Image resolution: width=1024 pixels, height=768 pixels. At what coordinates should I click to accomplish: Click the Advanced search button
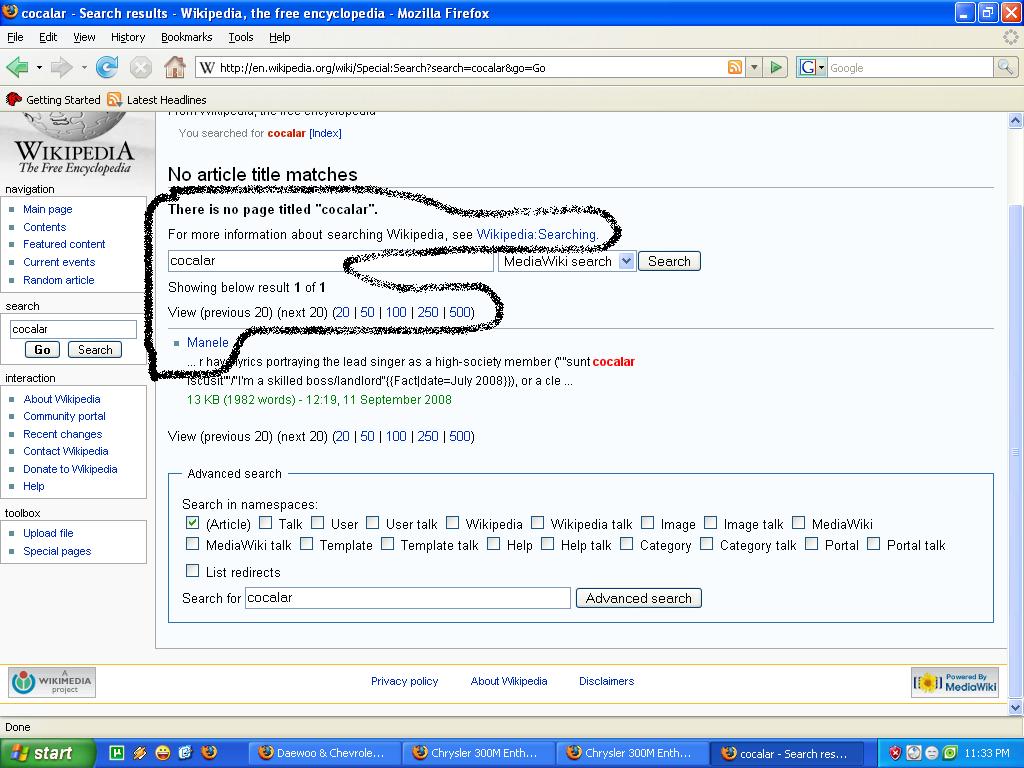(639, 598)
